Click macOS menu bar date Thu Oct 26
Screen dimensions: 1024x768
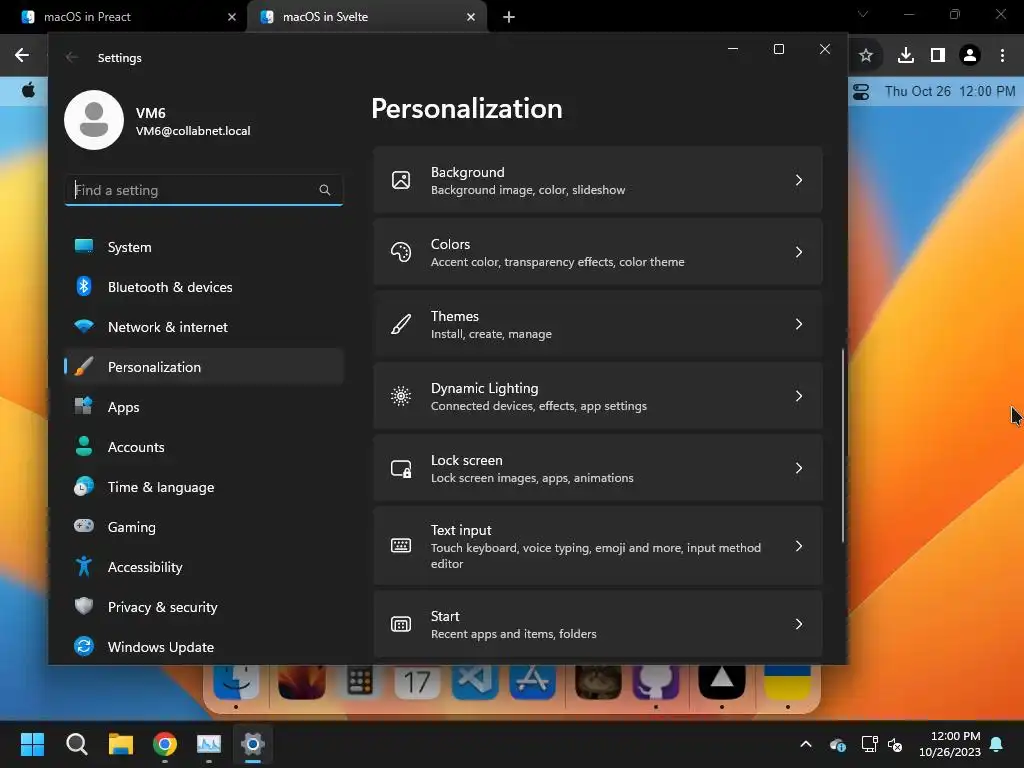(x=918, y=91)
